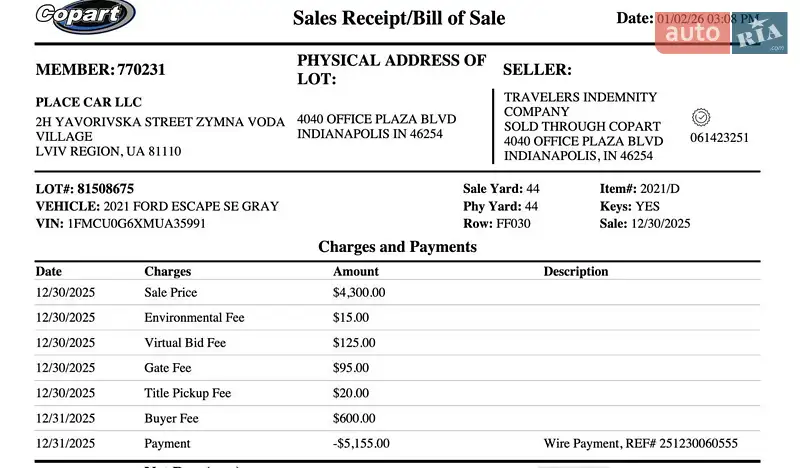
Task: Click the seal badge icon above 061423251
Action: pyautogui.click(x=700, y=117)
